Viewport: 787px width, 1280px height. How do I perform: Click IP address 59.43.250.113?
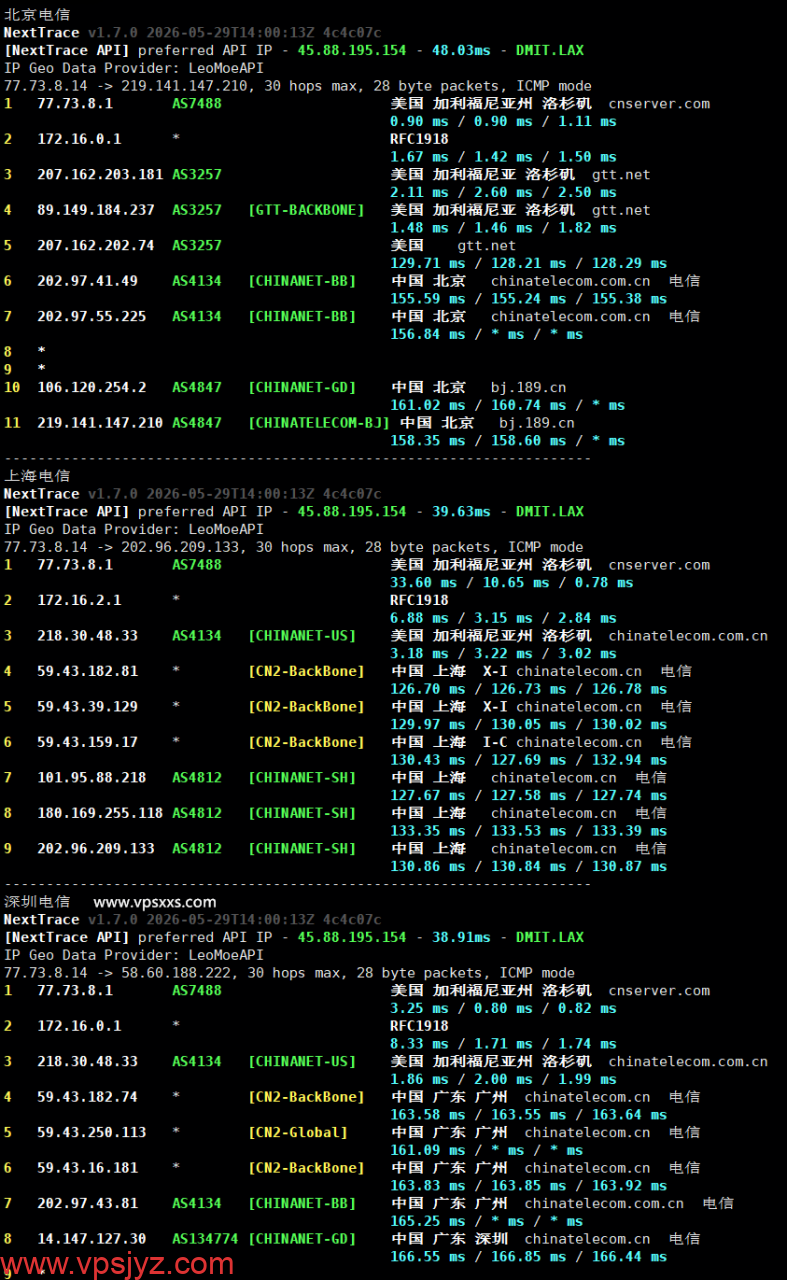tap(92, 1132)
